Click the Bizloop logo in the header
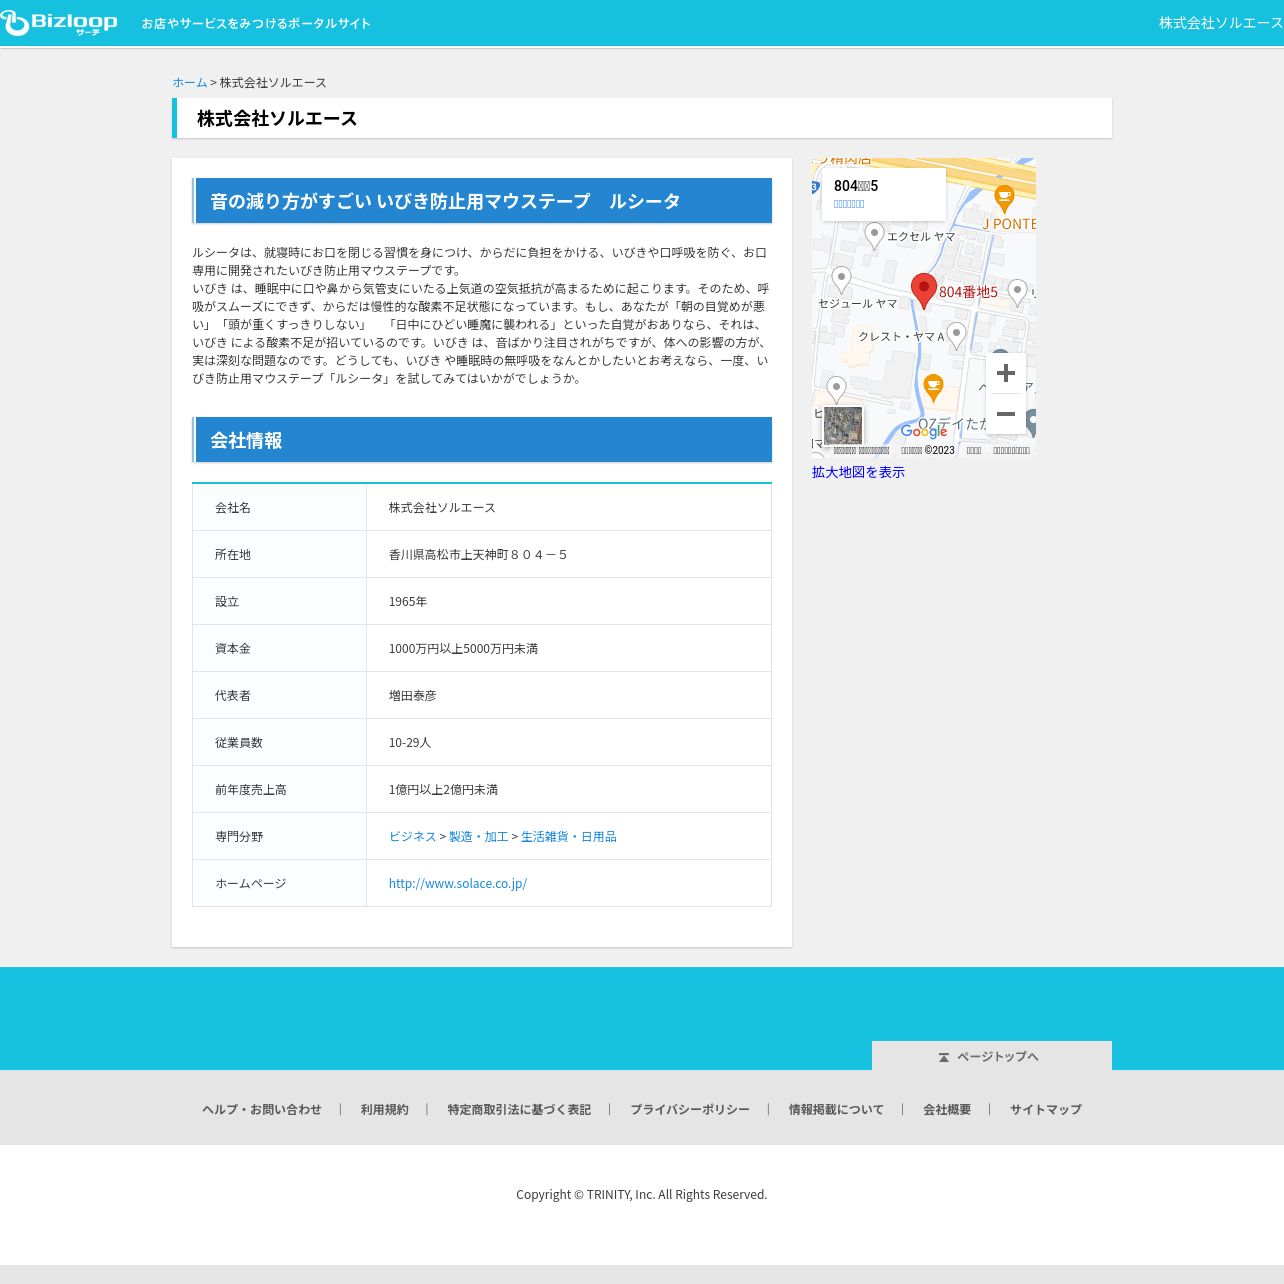 tap(59, 23)
